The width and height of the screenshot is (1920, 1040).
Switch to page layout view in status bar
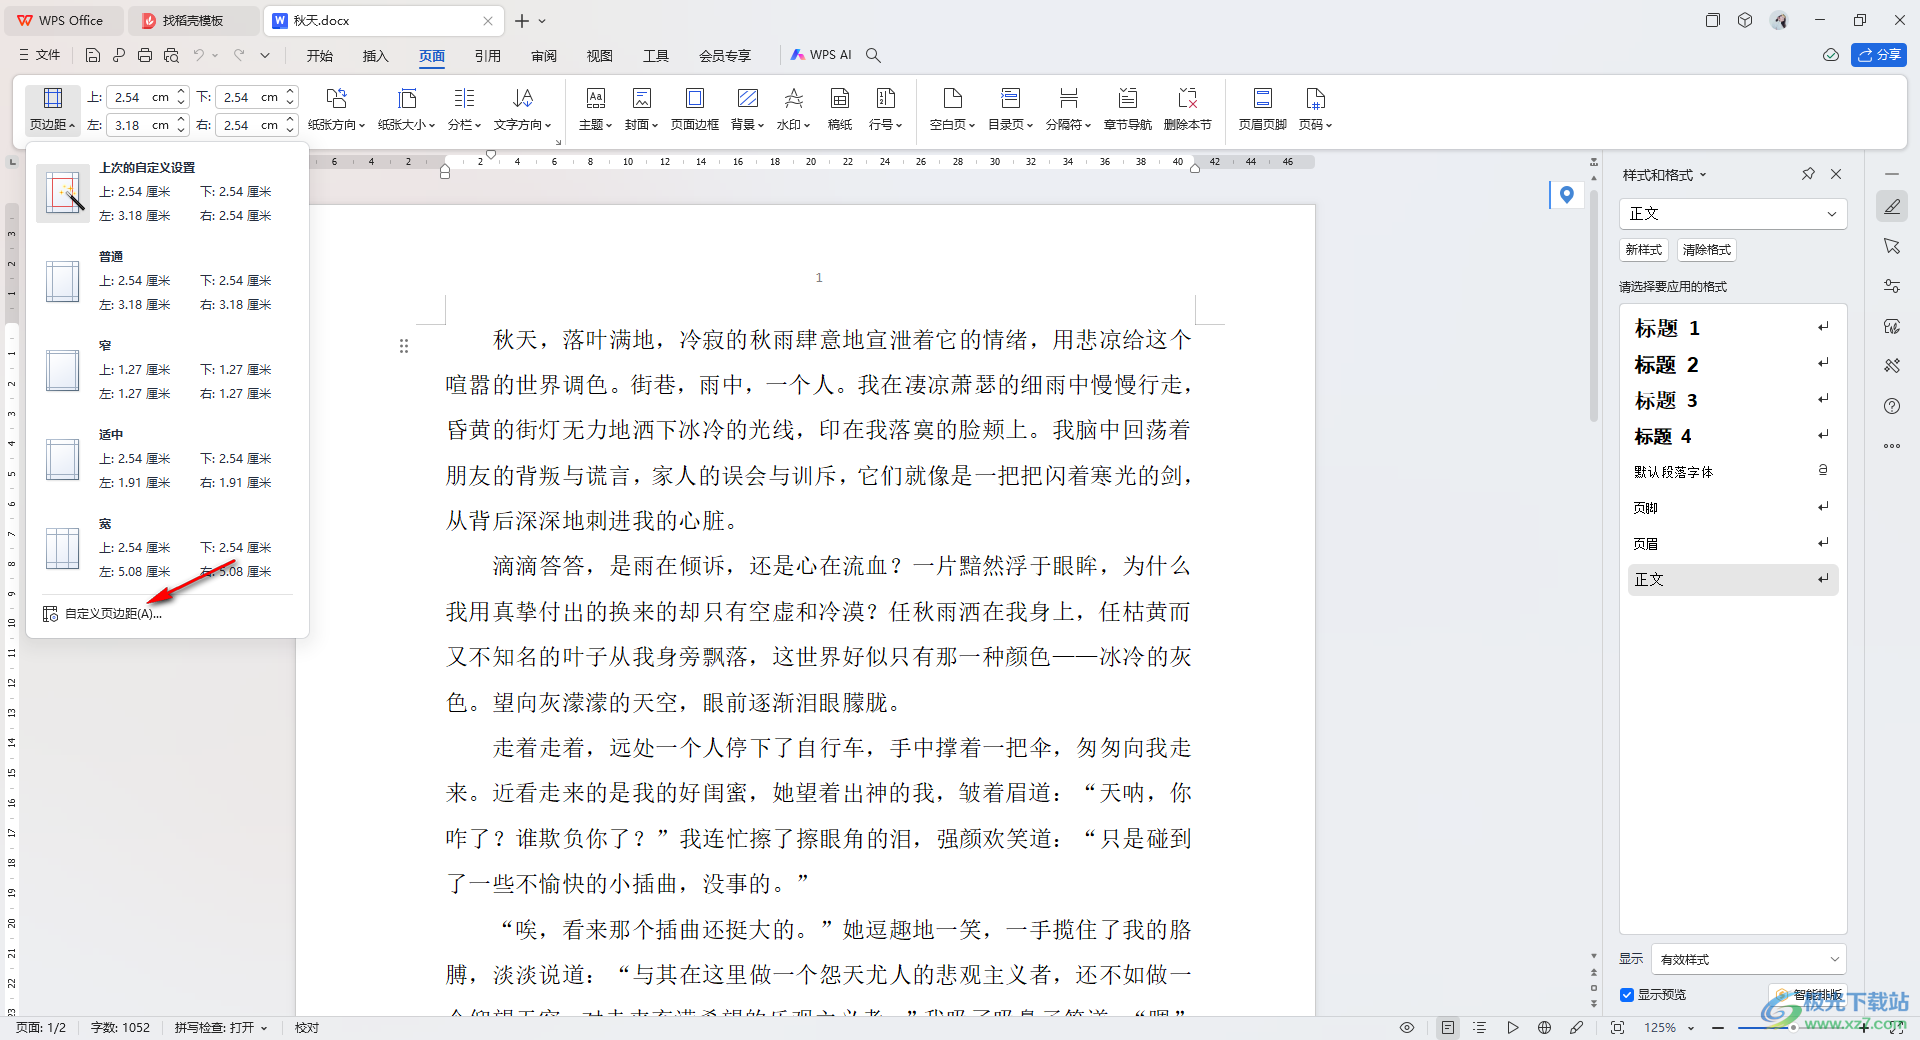pyautogui.click(x=1448, y=1027)
